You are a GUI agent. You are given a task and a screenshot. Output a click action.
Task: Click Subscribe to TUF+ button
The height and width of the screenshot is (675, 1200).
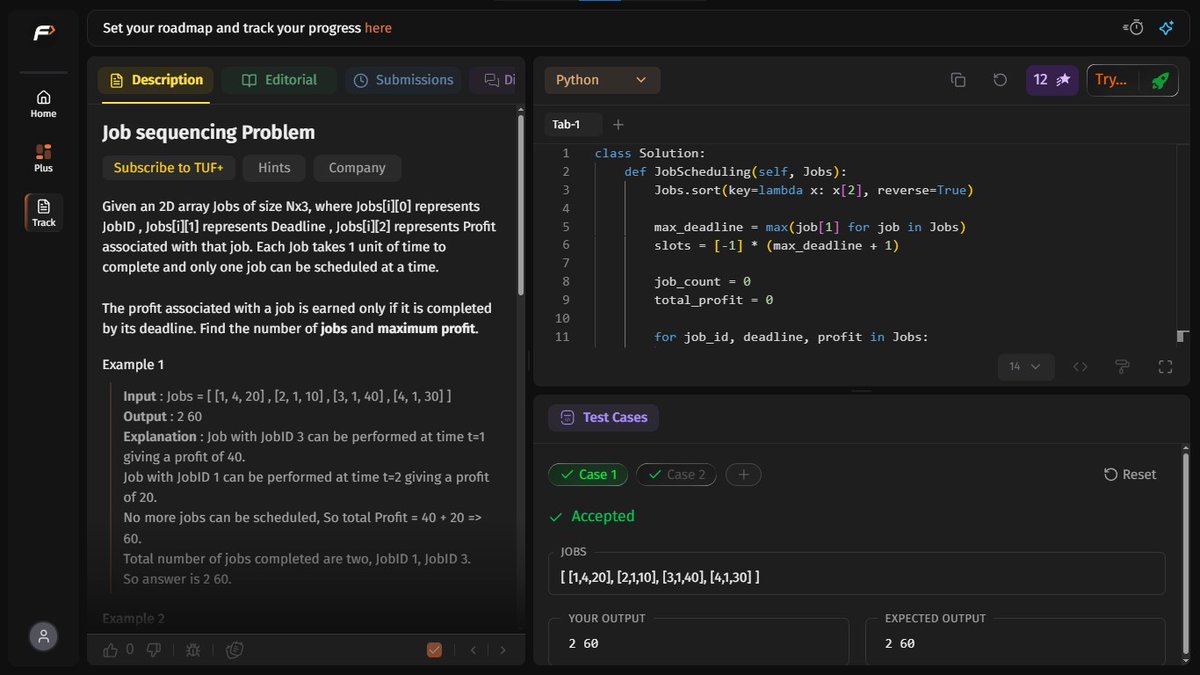168,168
